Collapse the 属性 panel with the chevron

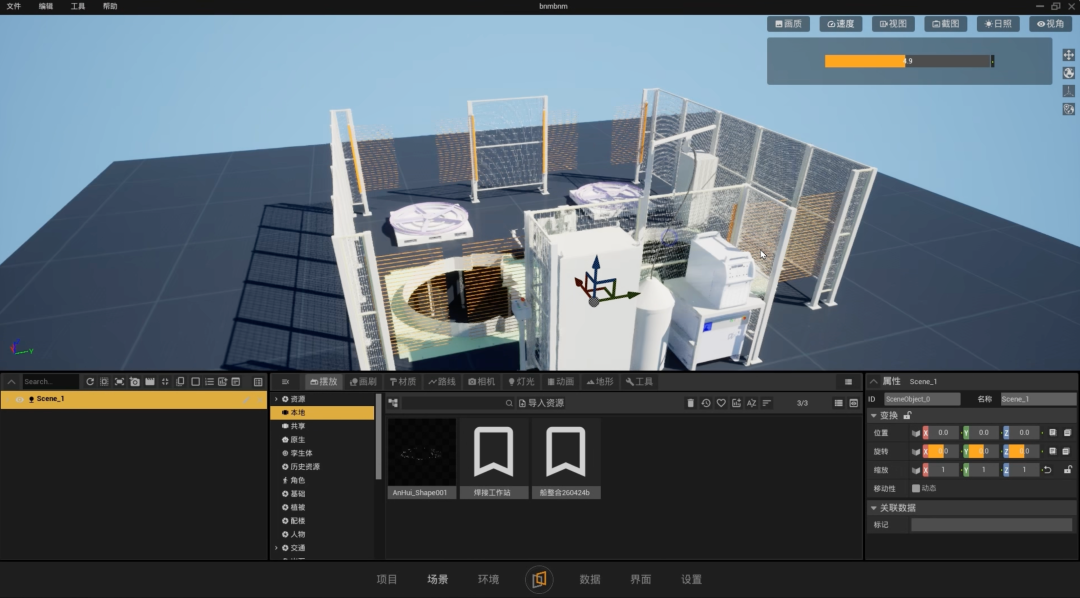(873, 382)
